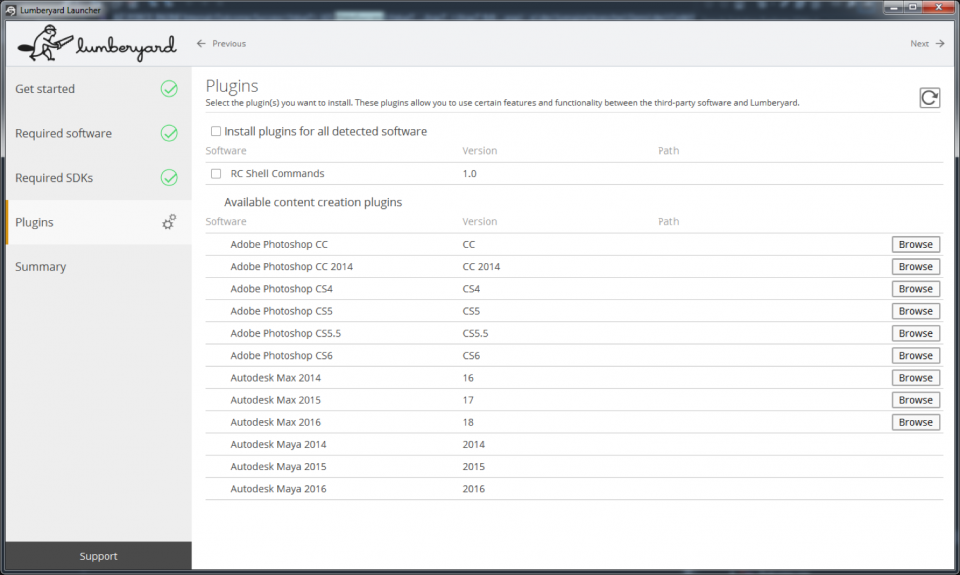
Task: Click the Adobe Photoshop CS5.5 label
Action: [x=285, y=333]
